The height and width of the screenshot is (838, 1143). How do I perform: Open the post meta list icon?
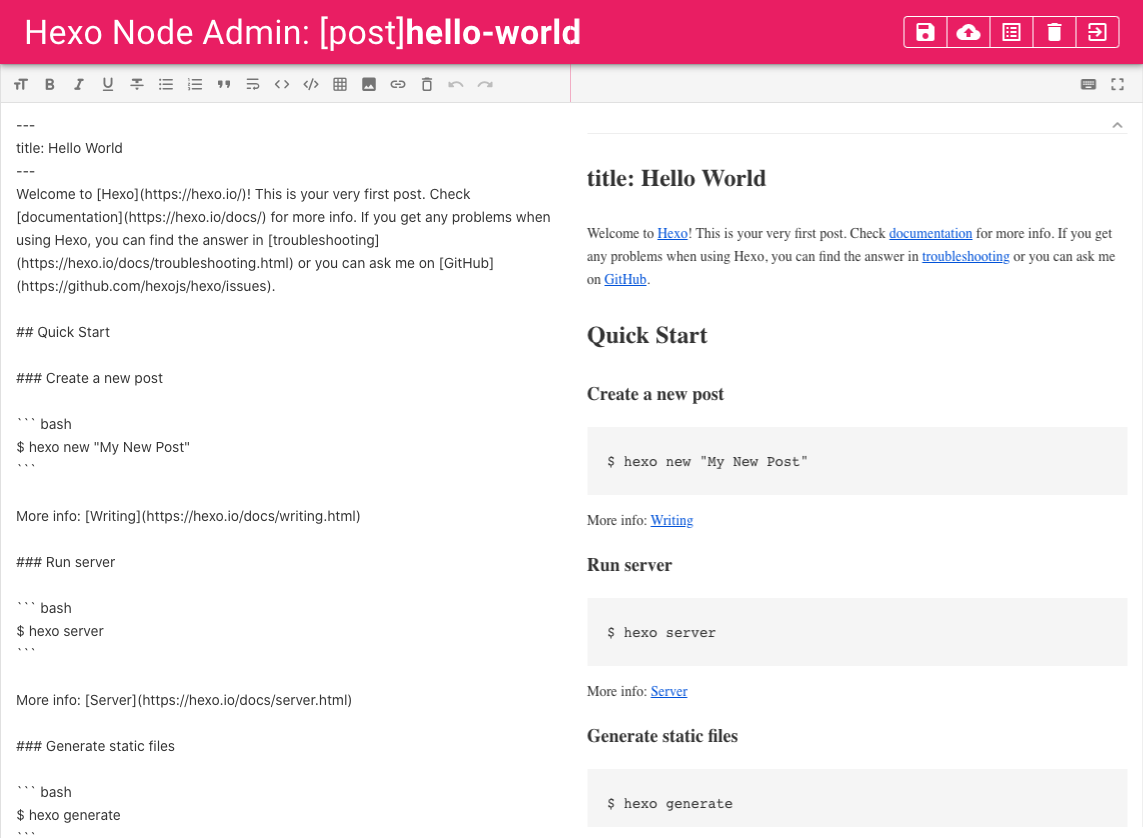[x=1011, y=32]
